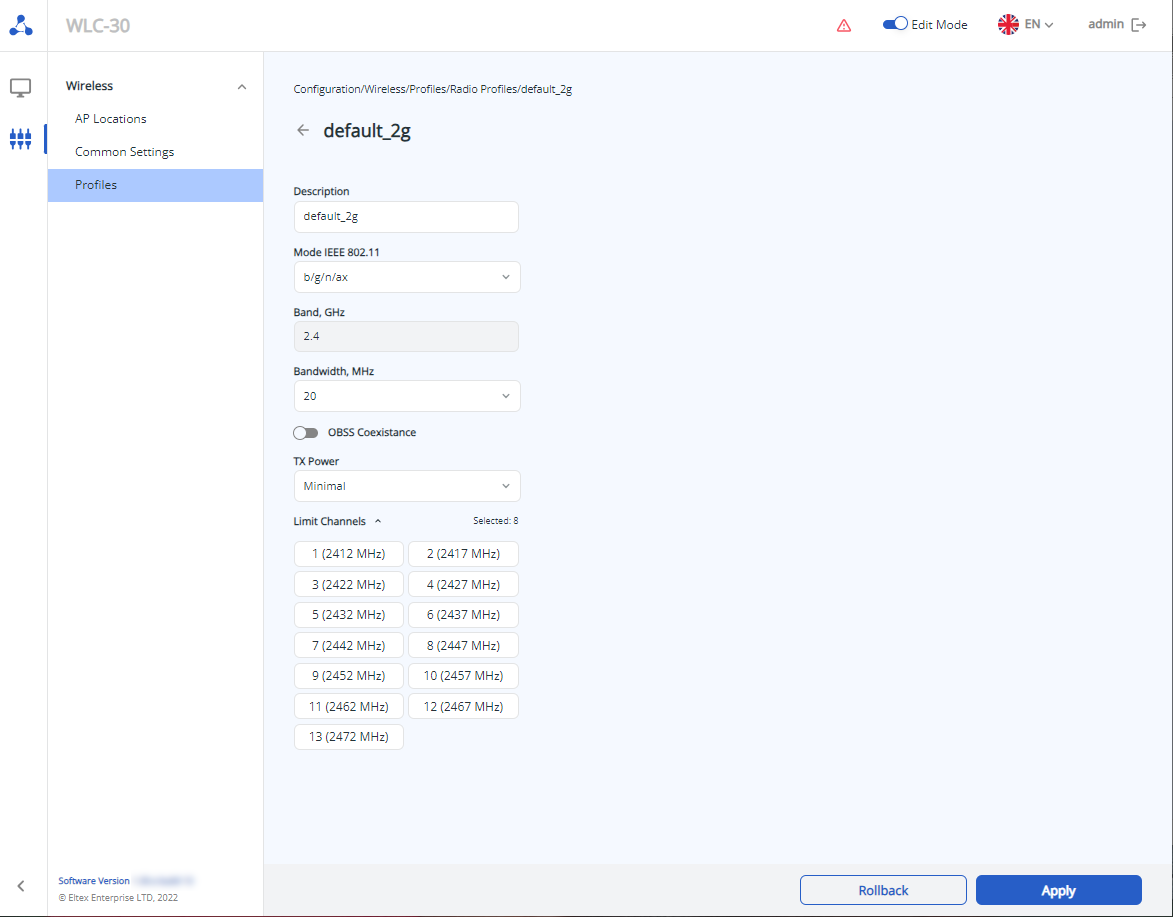Click the admin user label

[x=1106, y=24]
